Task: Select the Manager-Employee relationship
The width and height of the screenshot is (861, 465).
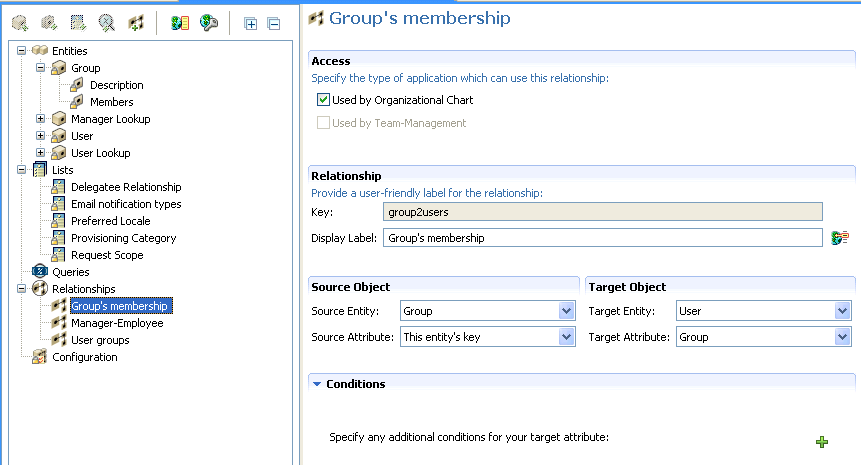Action: tap(116, 323)
